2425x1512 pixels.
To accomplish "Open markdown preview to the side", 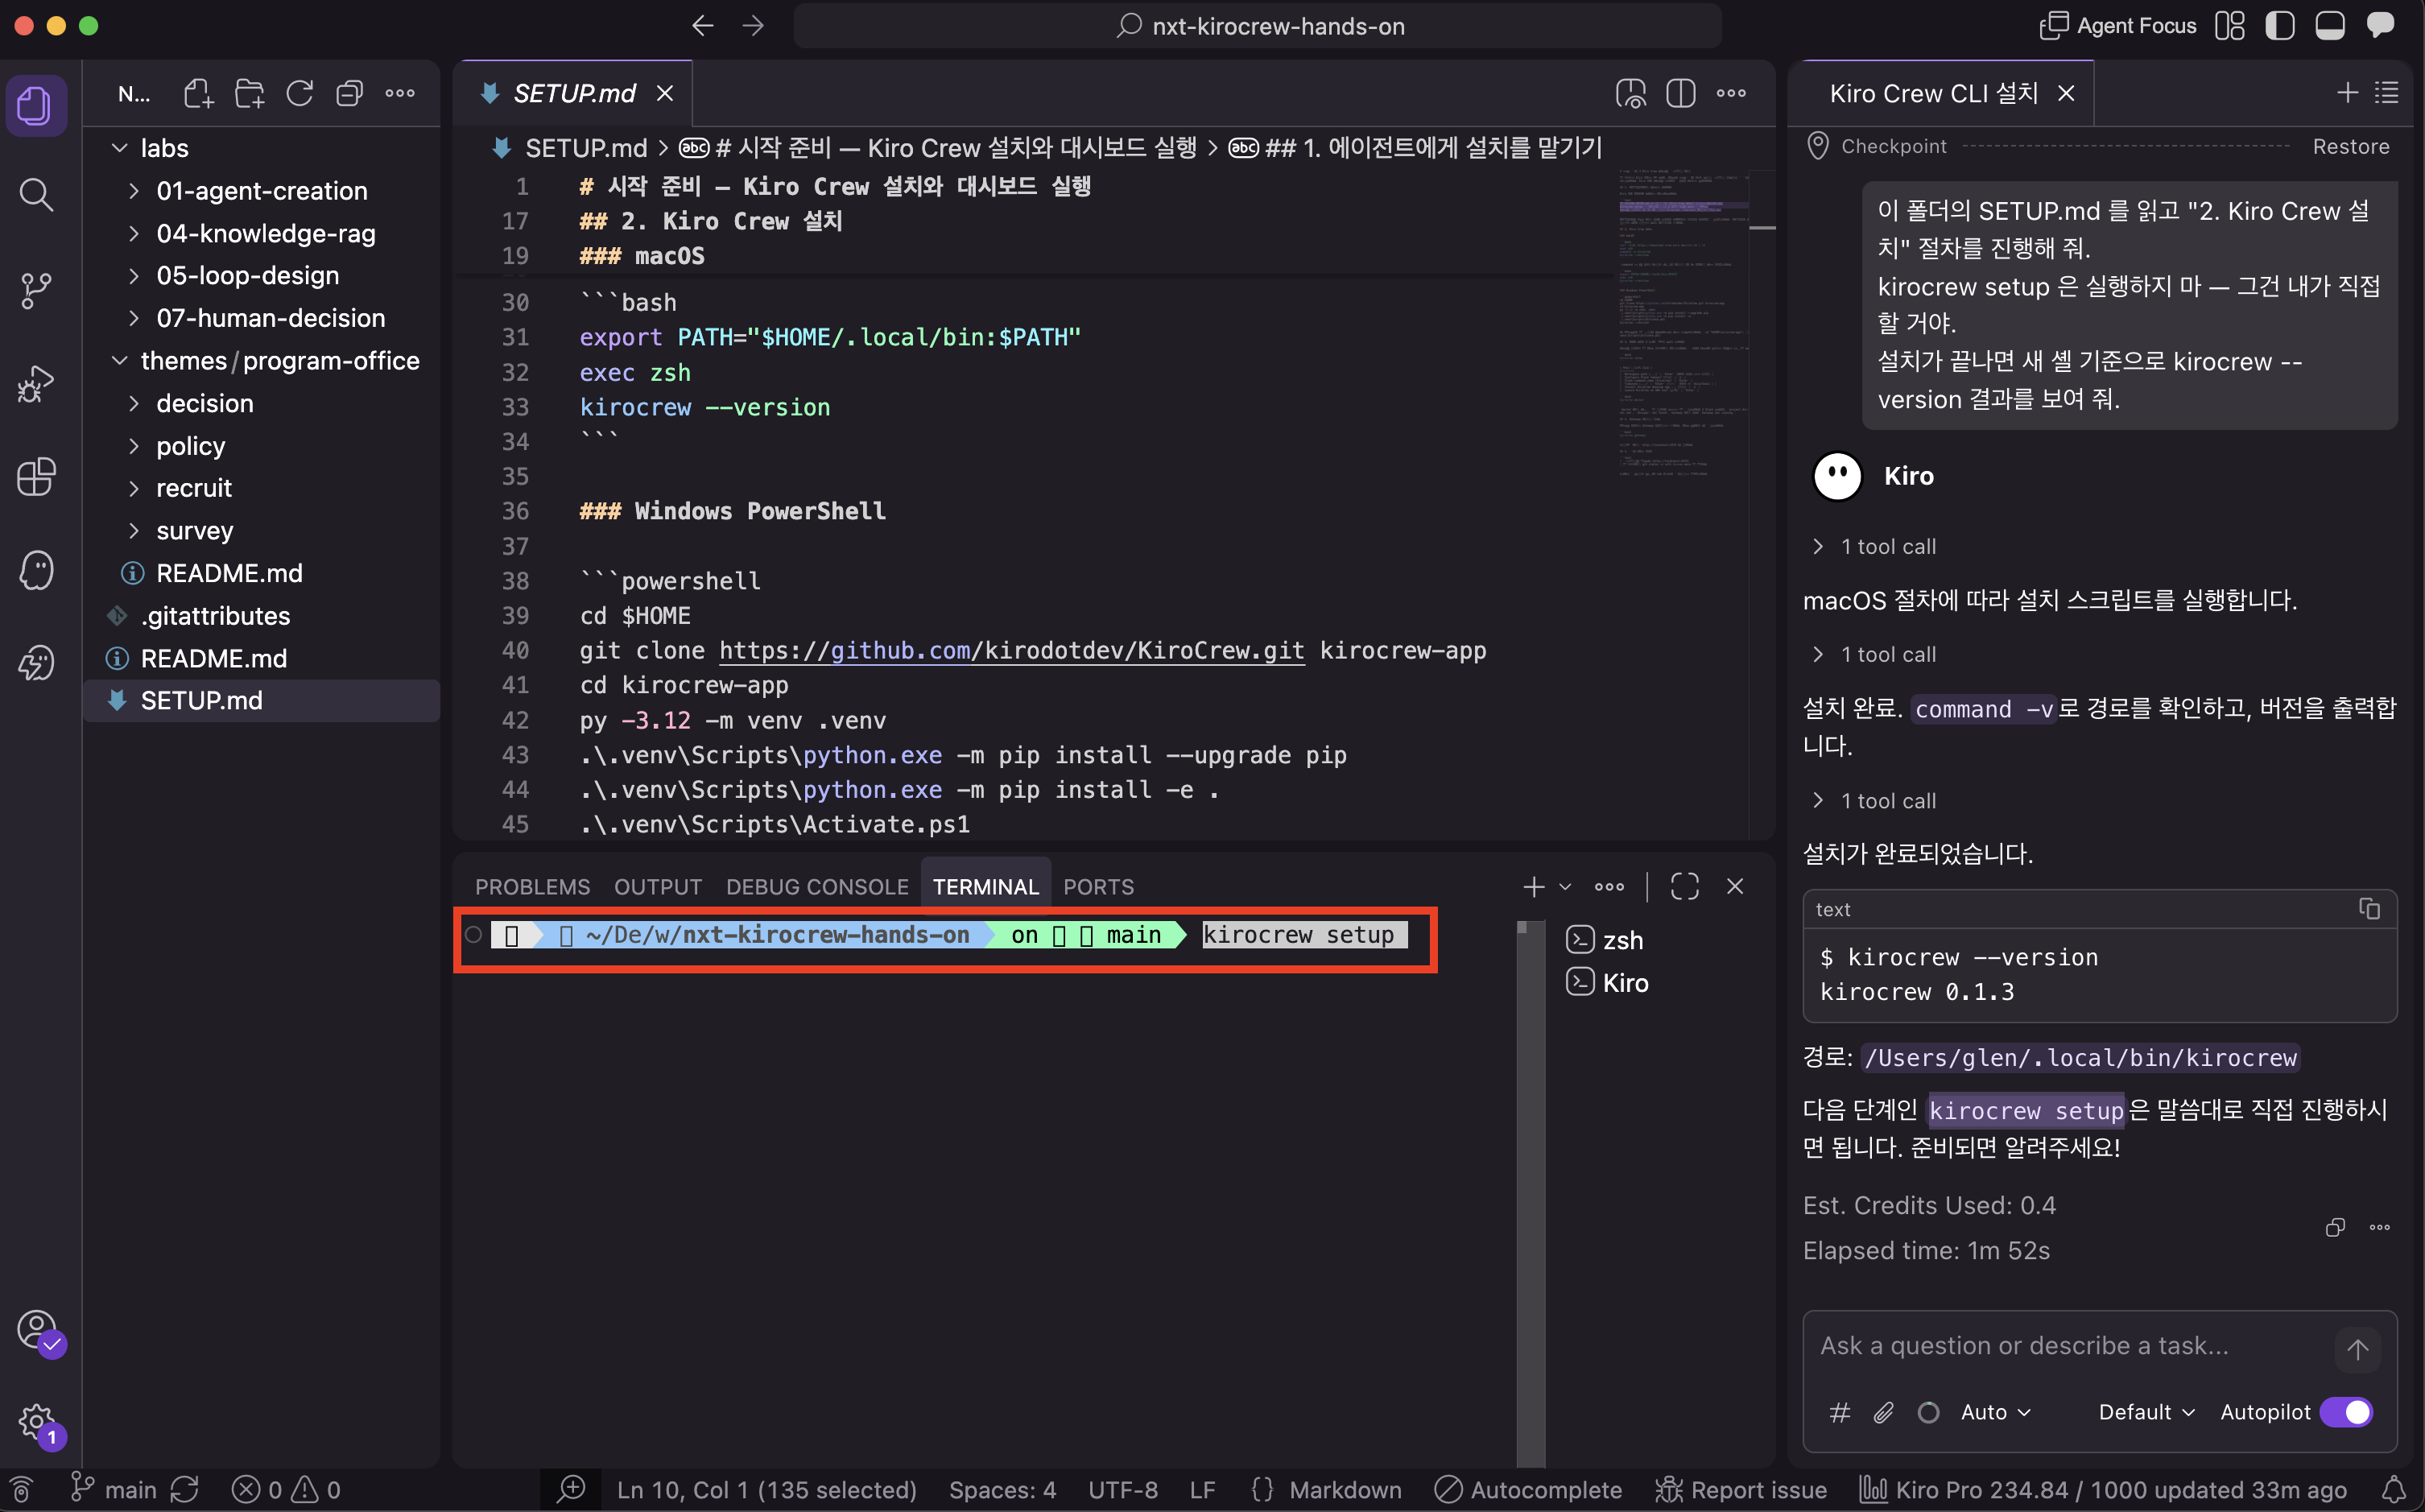I will (1631, 93).
